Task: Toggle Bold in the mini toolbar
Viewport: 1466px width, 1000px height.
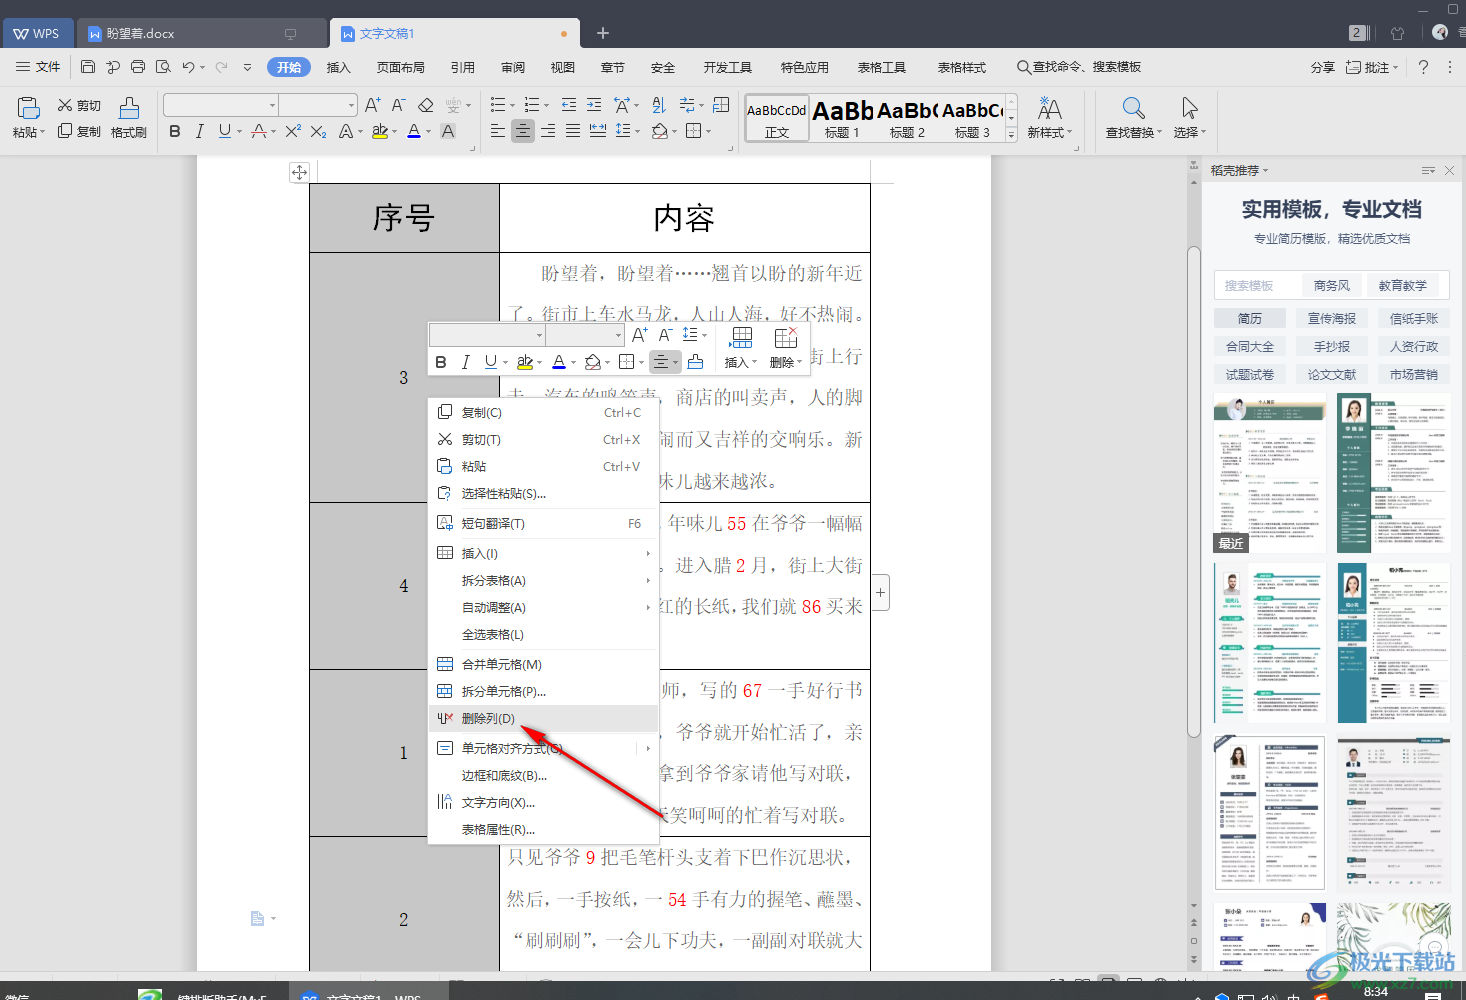Action: click(x=441, y=362)
